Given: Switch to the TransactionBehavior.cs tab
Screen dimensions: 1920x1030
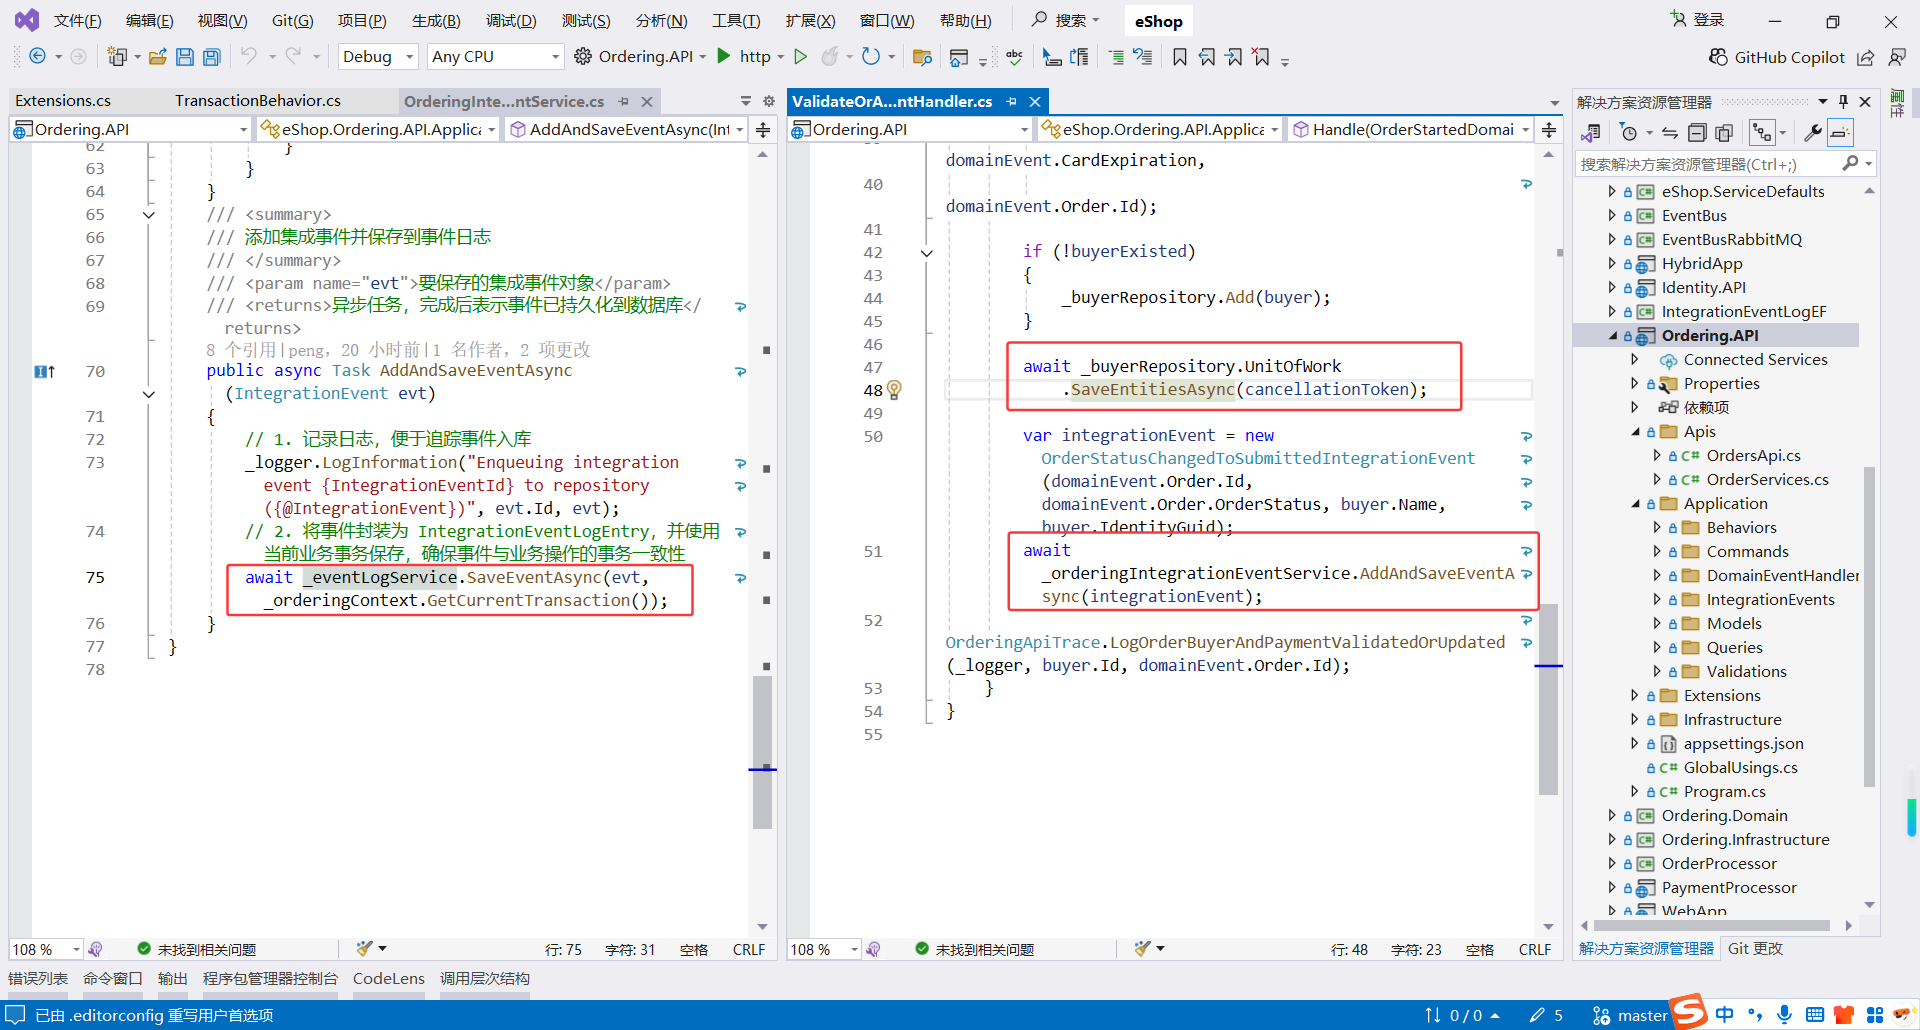Looking at the screenshot, I should 257,101.
